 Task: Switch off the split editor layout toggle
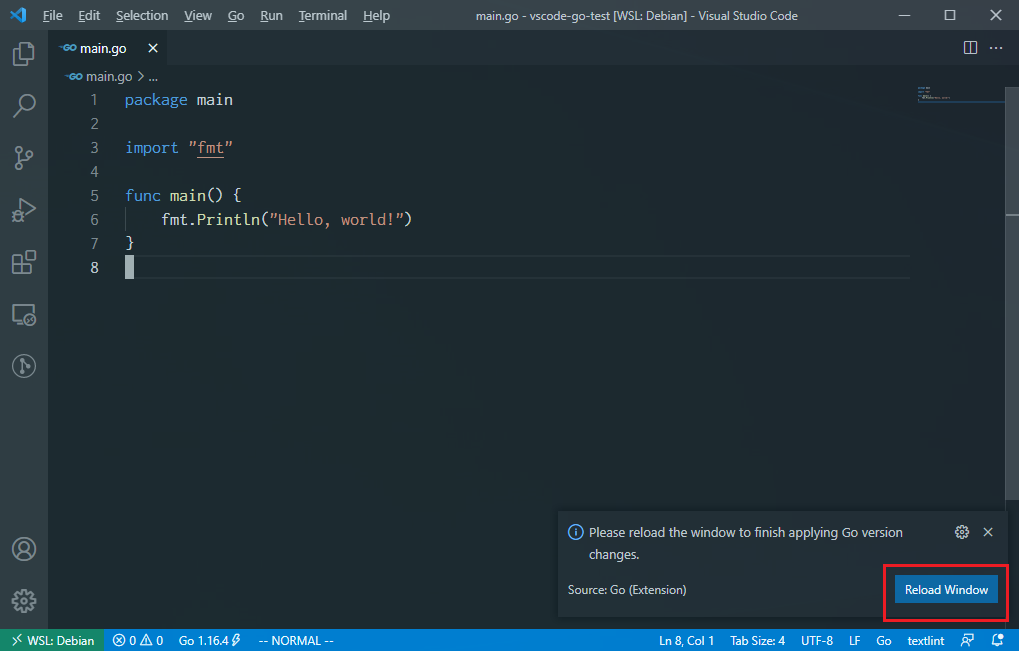[969, 47]
